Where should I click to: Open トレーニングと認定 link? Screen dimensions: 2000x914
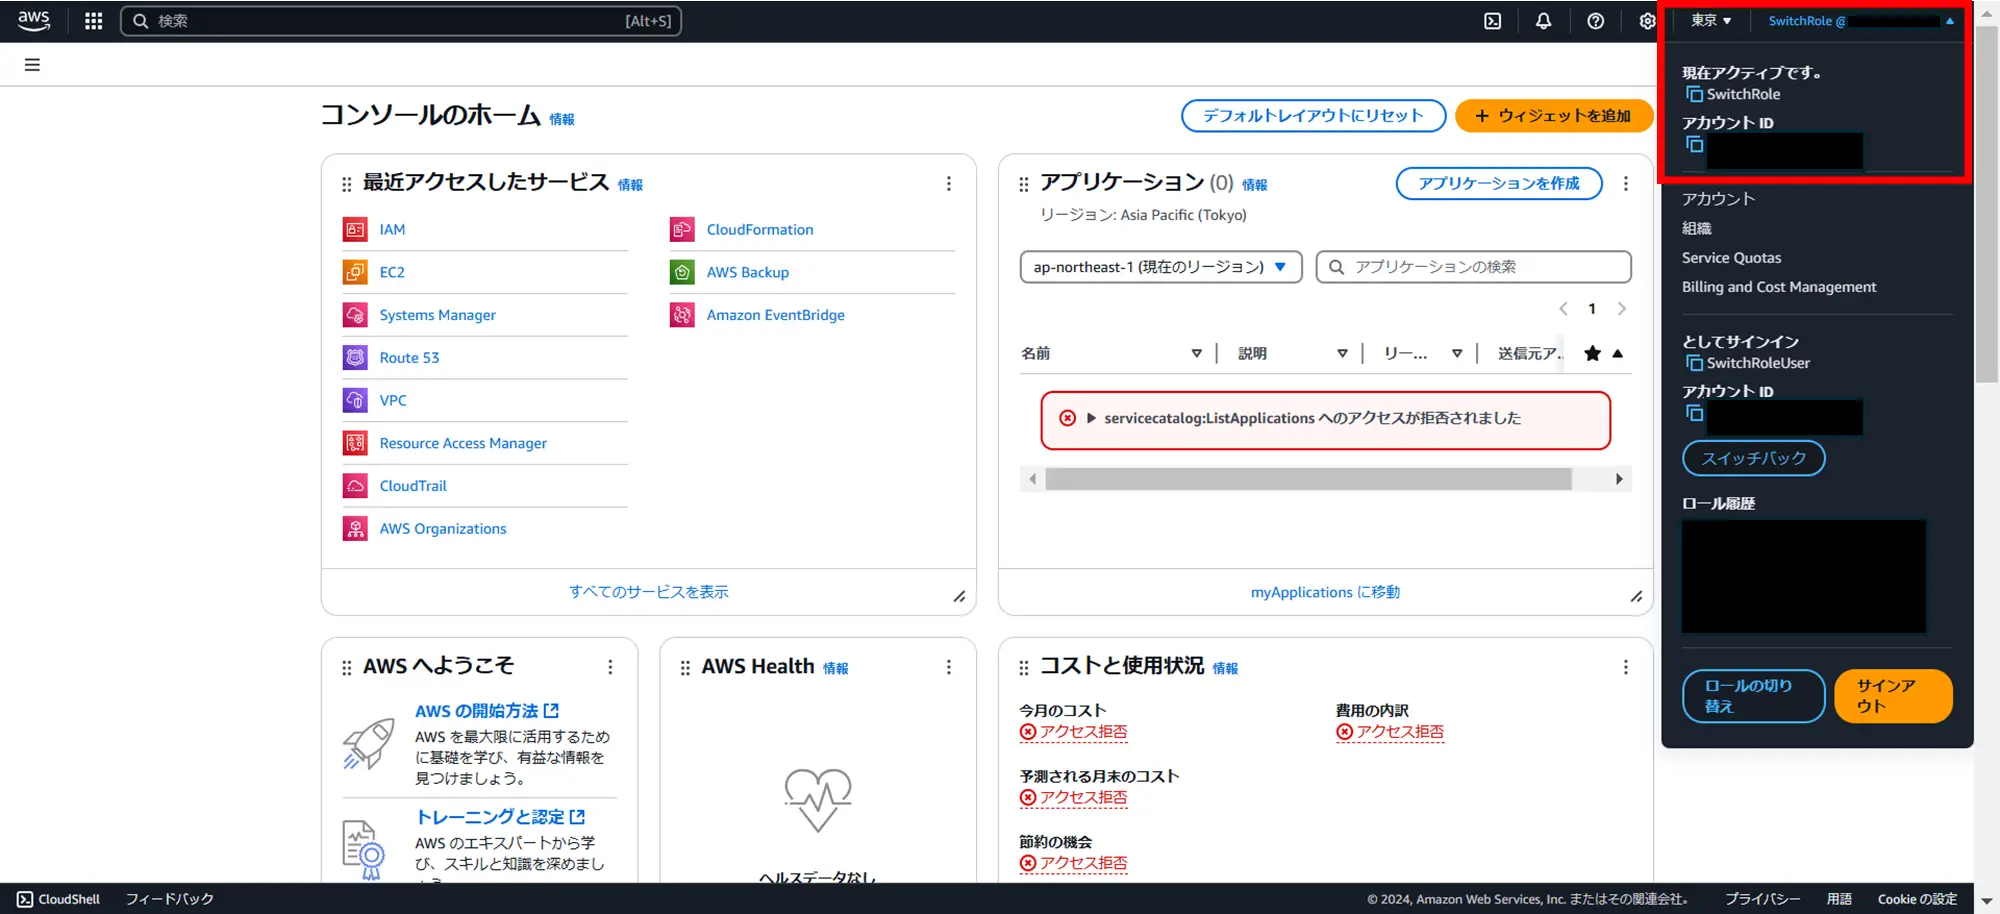[x=500, y=817]
